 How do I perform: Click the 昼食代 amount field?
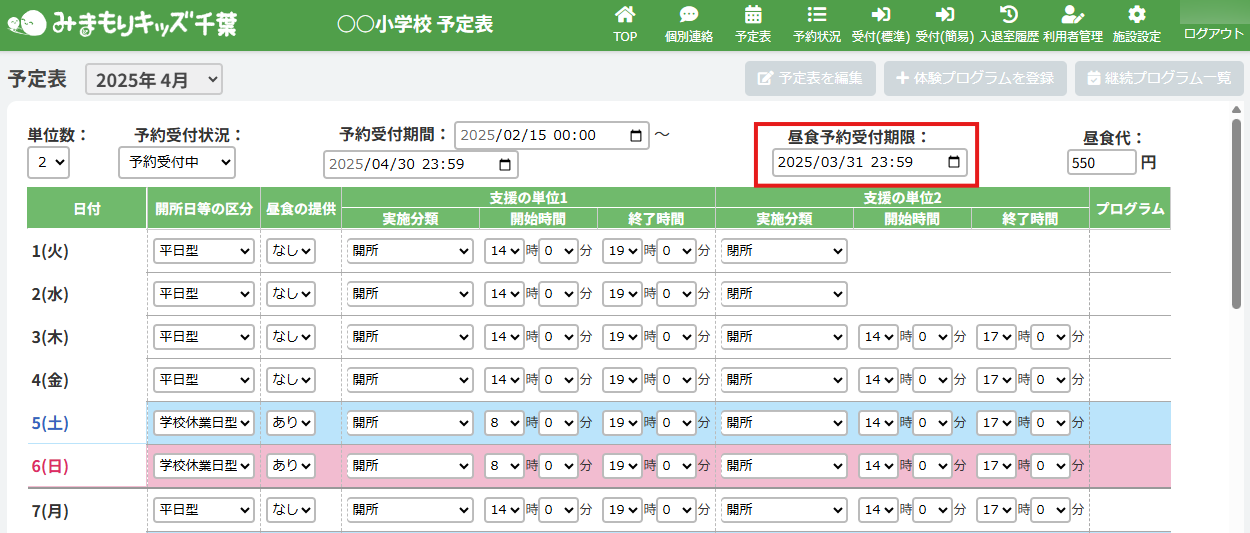coord(1101,162)
